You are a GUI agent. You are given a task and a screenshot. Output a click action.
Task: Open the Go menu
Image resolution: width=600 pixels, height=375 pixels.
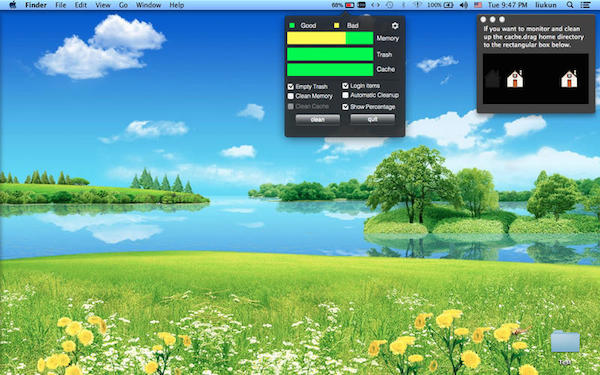[x=123, y=5]
